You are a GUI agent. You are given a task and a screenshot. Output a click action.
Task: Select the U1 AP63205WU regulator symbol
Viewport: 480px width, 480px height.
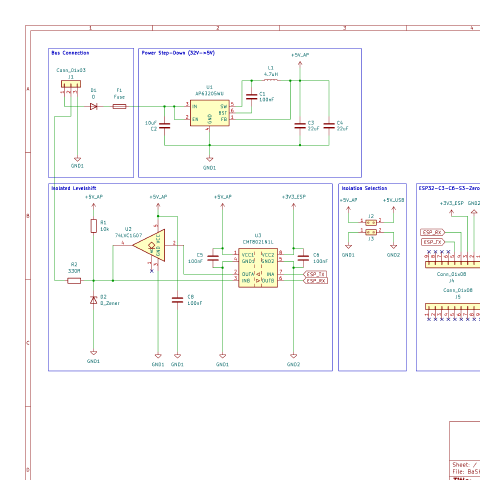click(210, 113)
